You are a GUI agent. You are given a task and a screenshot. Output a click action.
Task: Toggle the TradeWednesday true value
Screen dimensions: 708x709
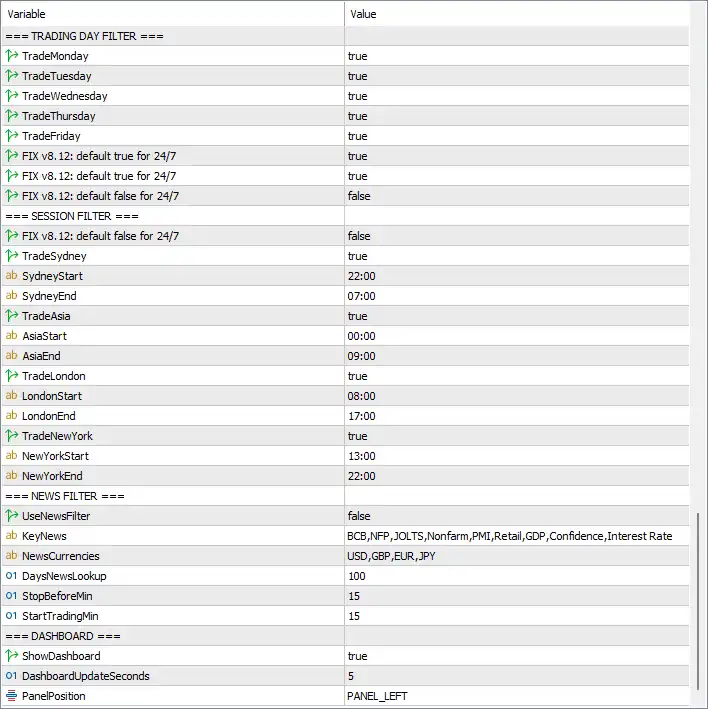tap(517, 96)
